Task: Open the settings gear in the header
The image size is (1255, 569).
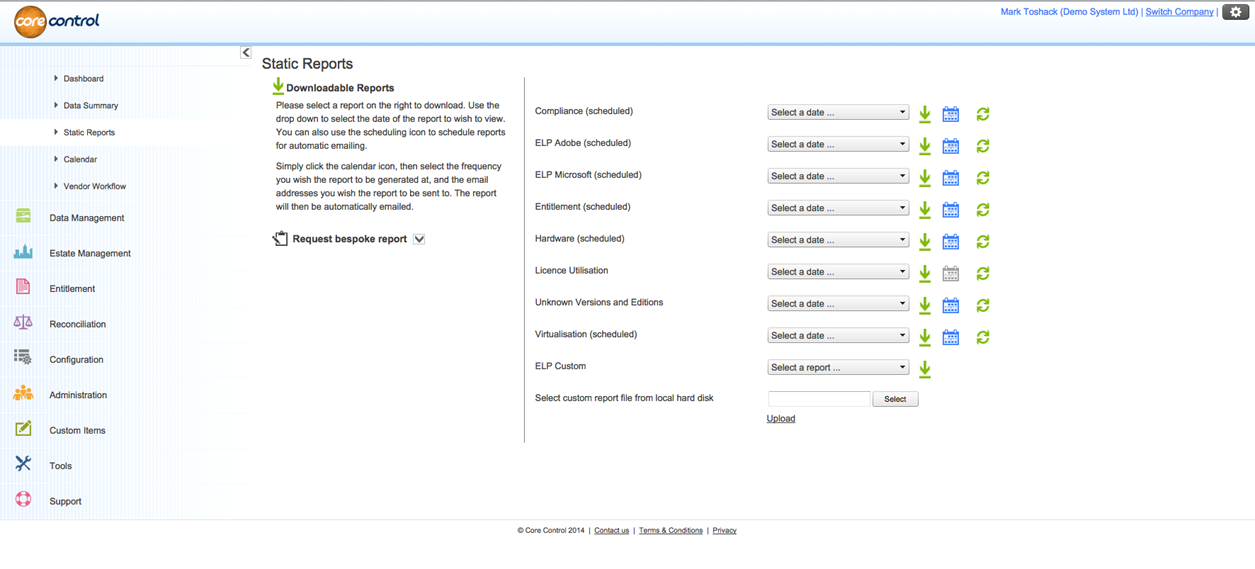Action: click(1236, 12)
